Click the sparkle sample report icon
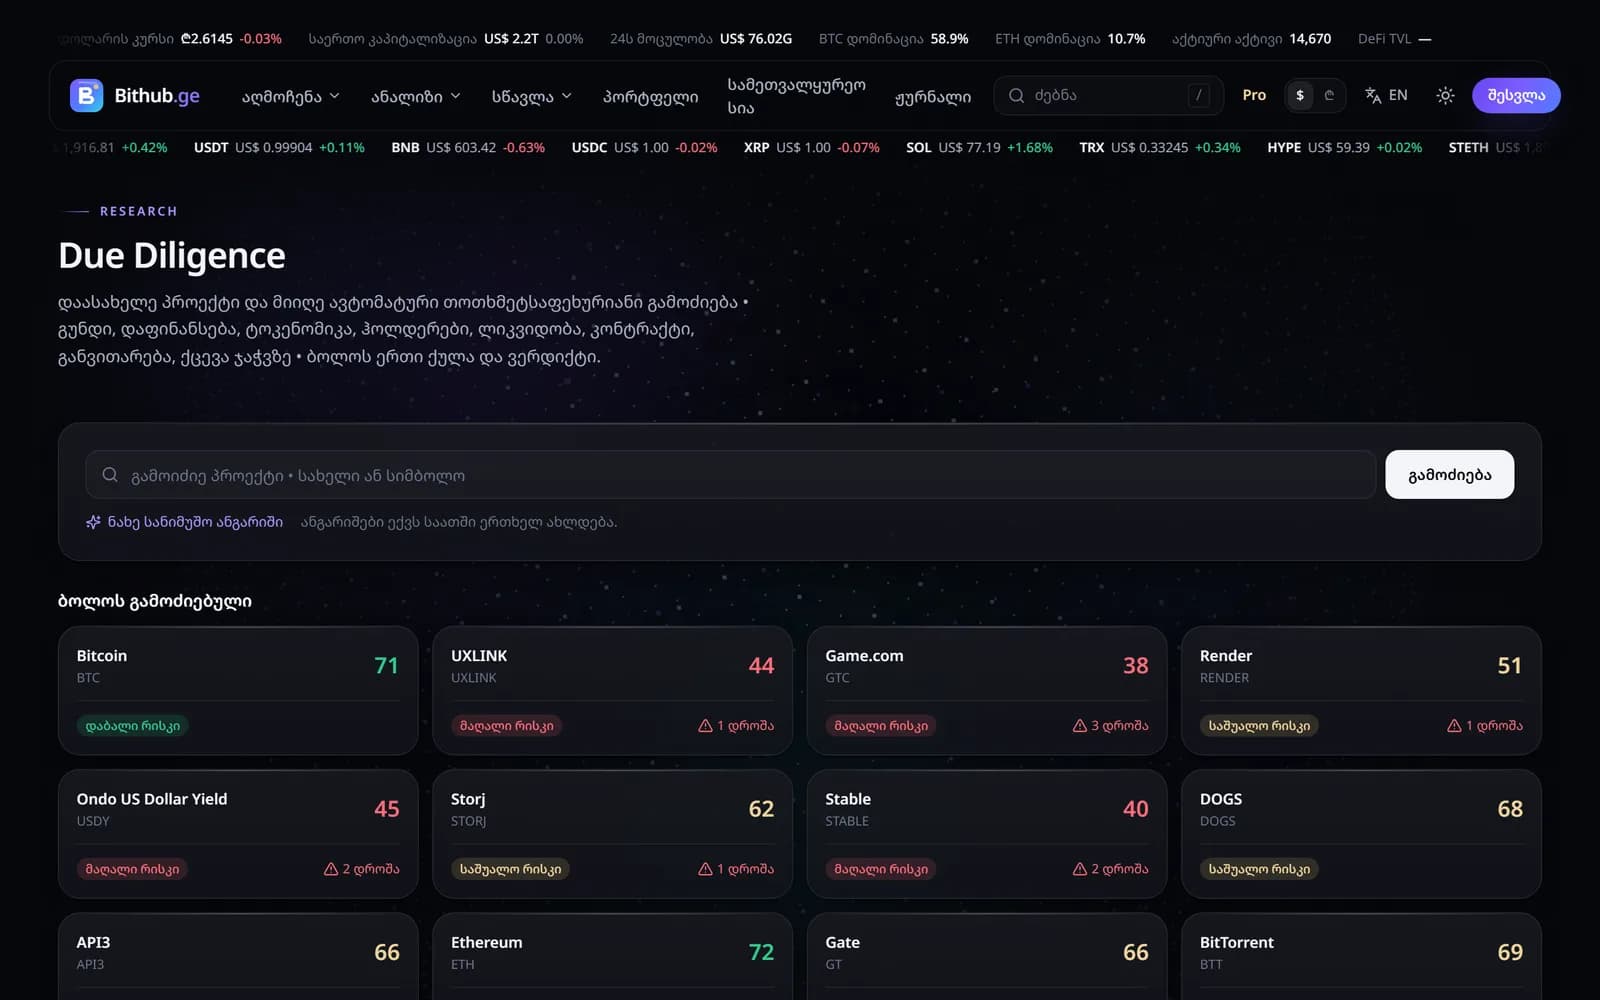This screenshot has height=1000, width=1600. point(93,522)
